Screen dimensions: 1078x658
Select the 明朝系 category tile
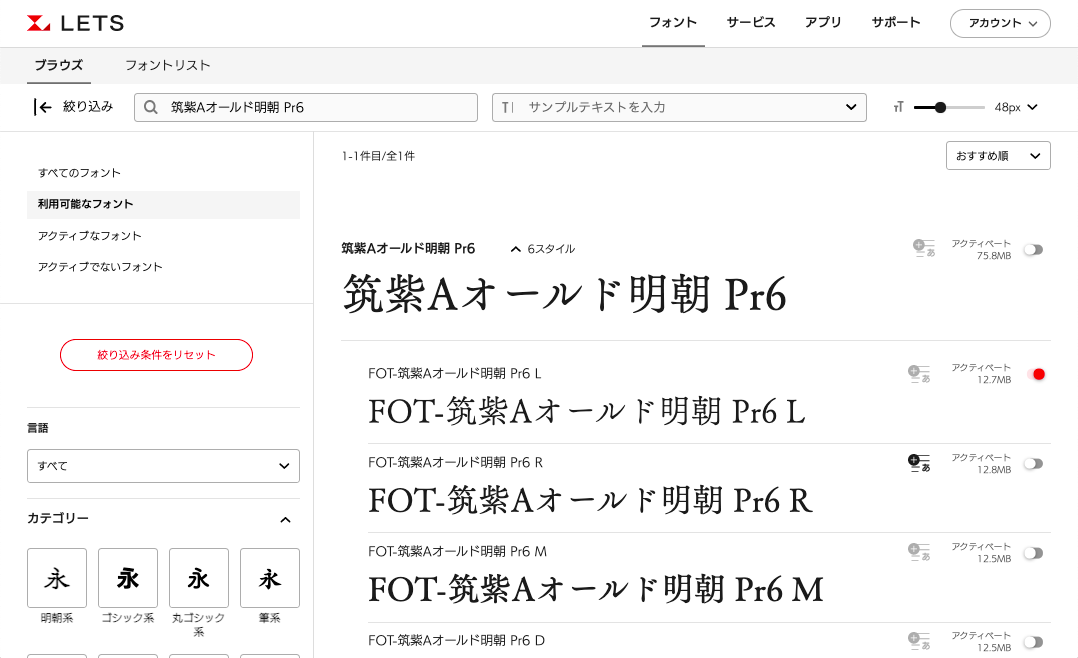(x=57, y=578)
